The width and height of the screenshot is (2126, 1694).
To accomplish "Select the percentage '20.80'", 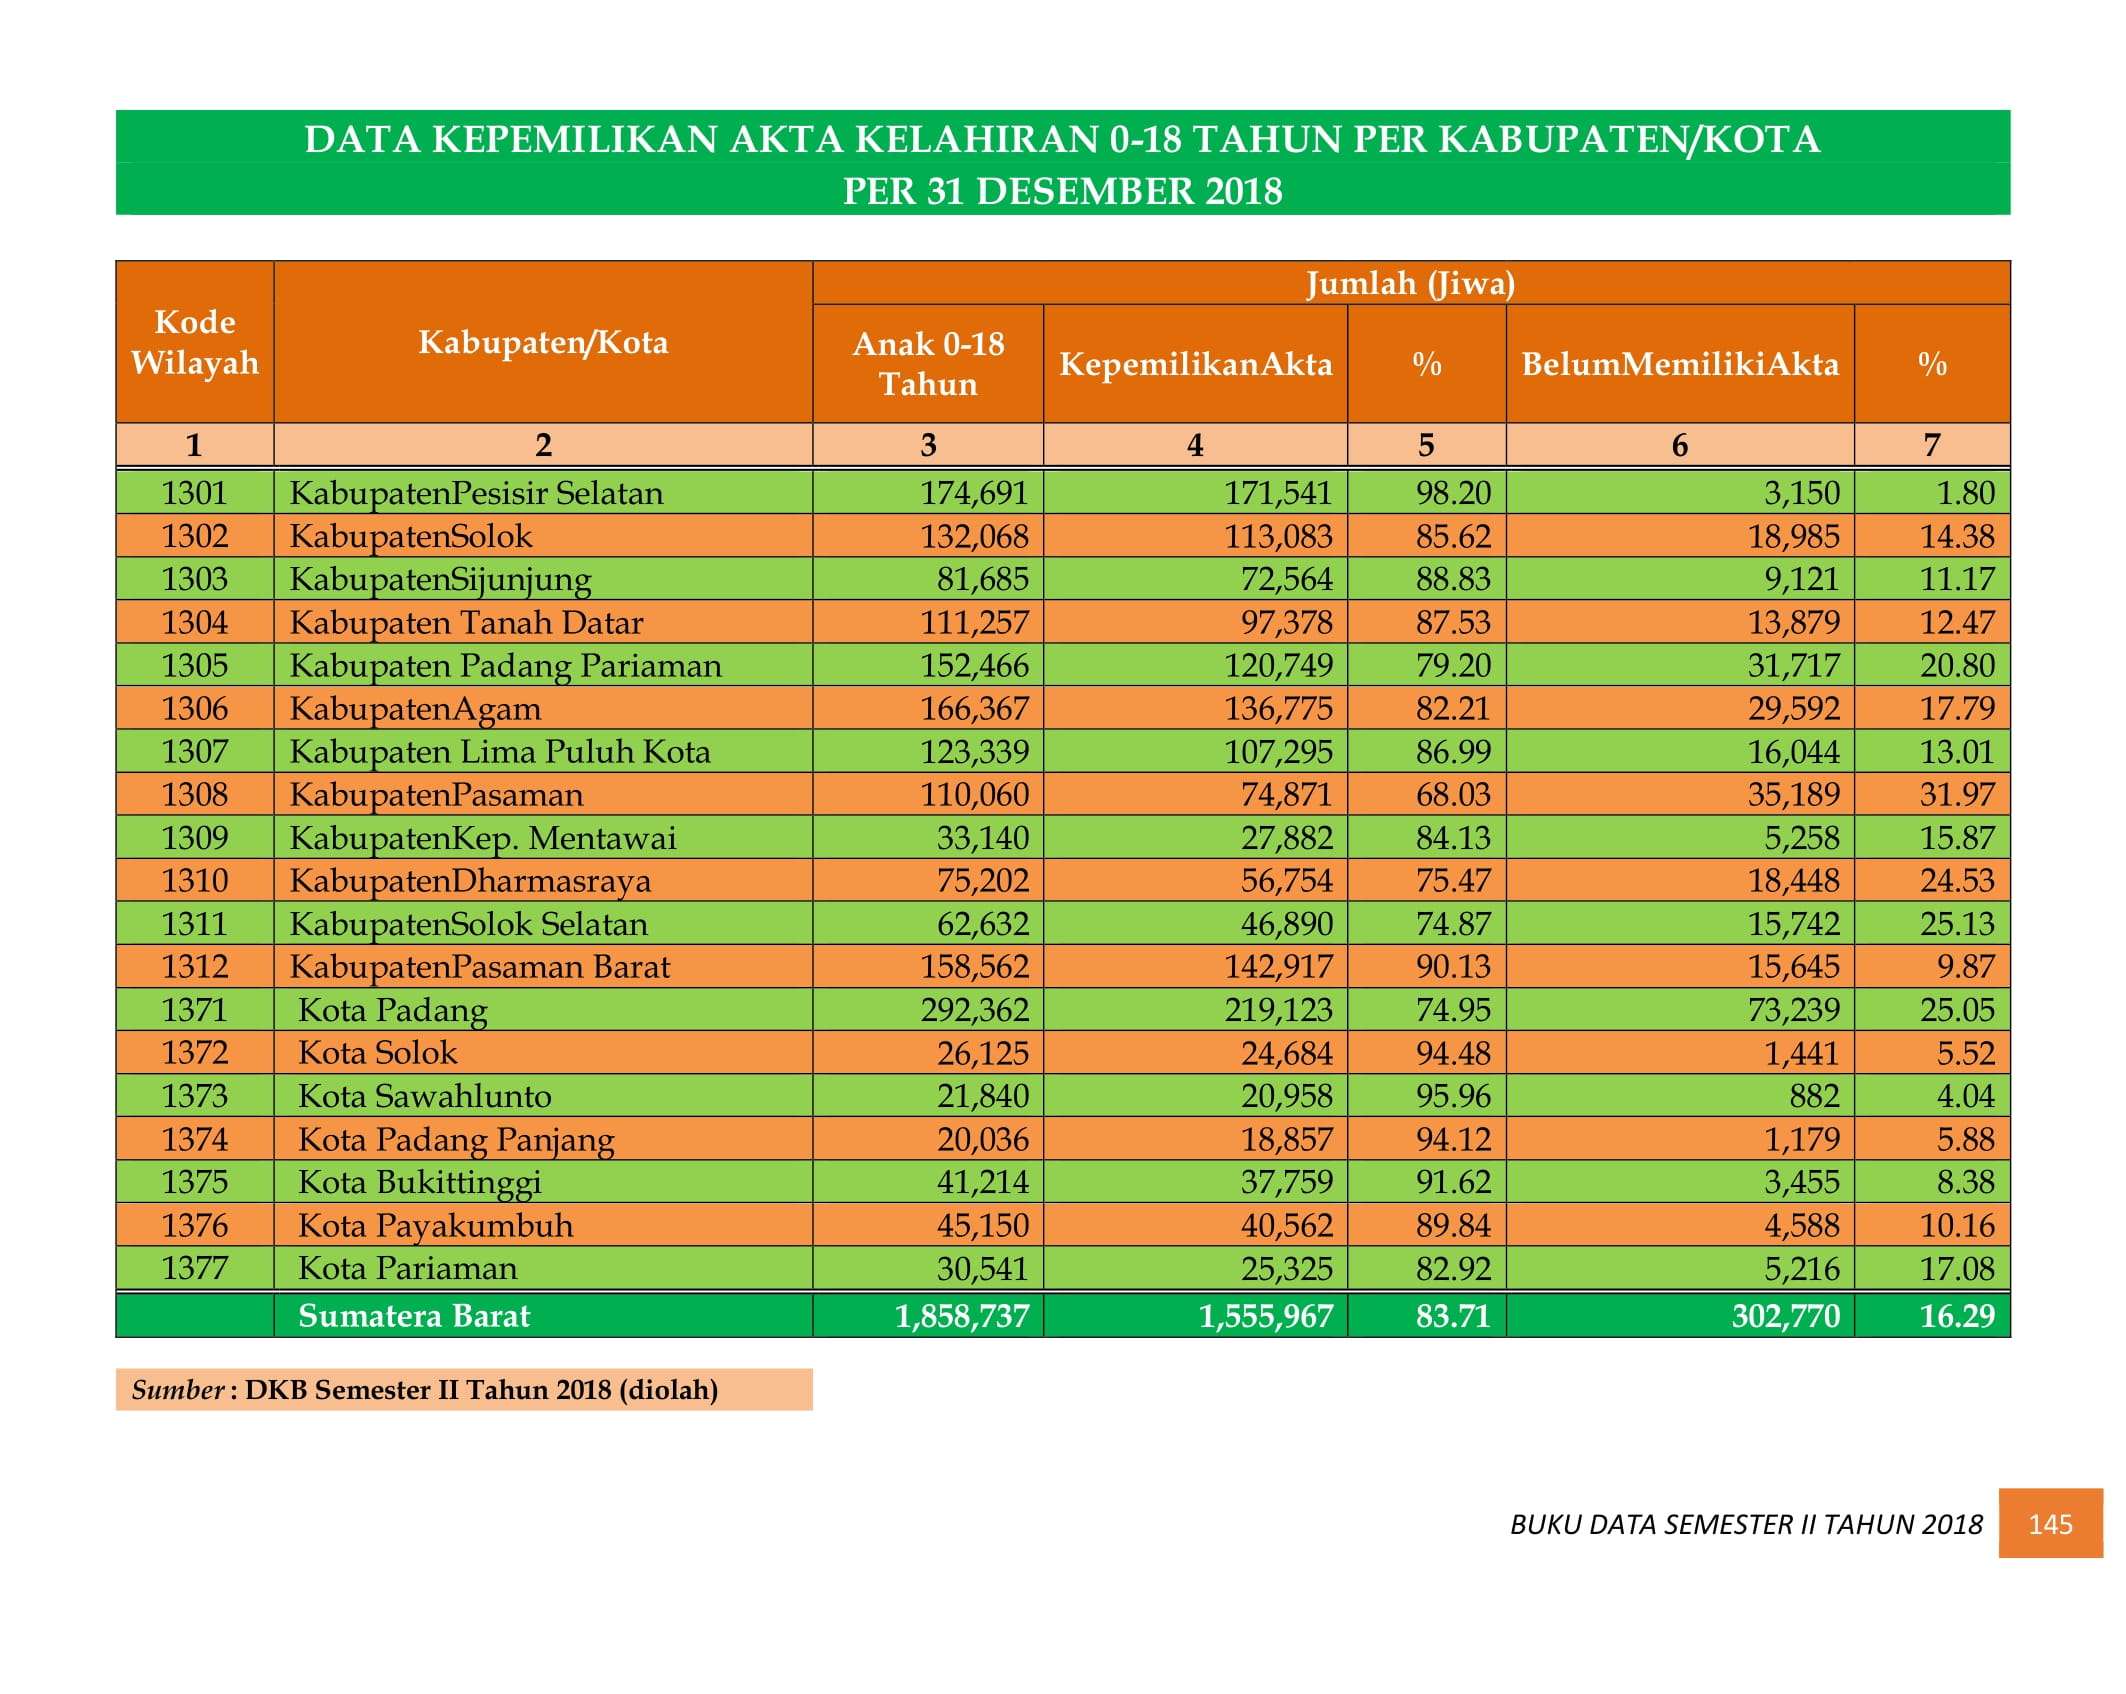I will (x=1957, y=665).
